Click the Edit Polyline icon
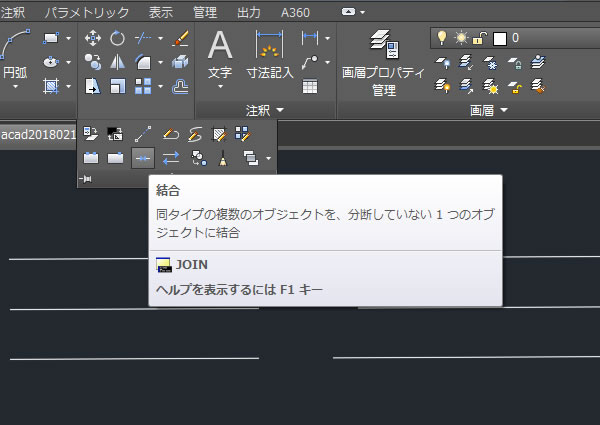600x425 pixels. (171, 134)
